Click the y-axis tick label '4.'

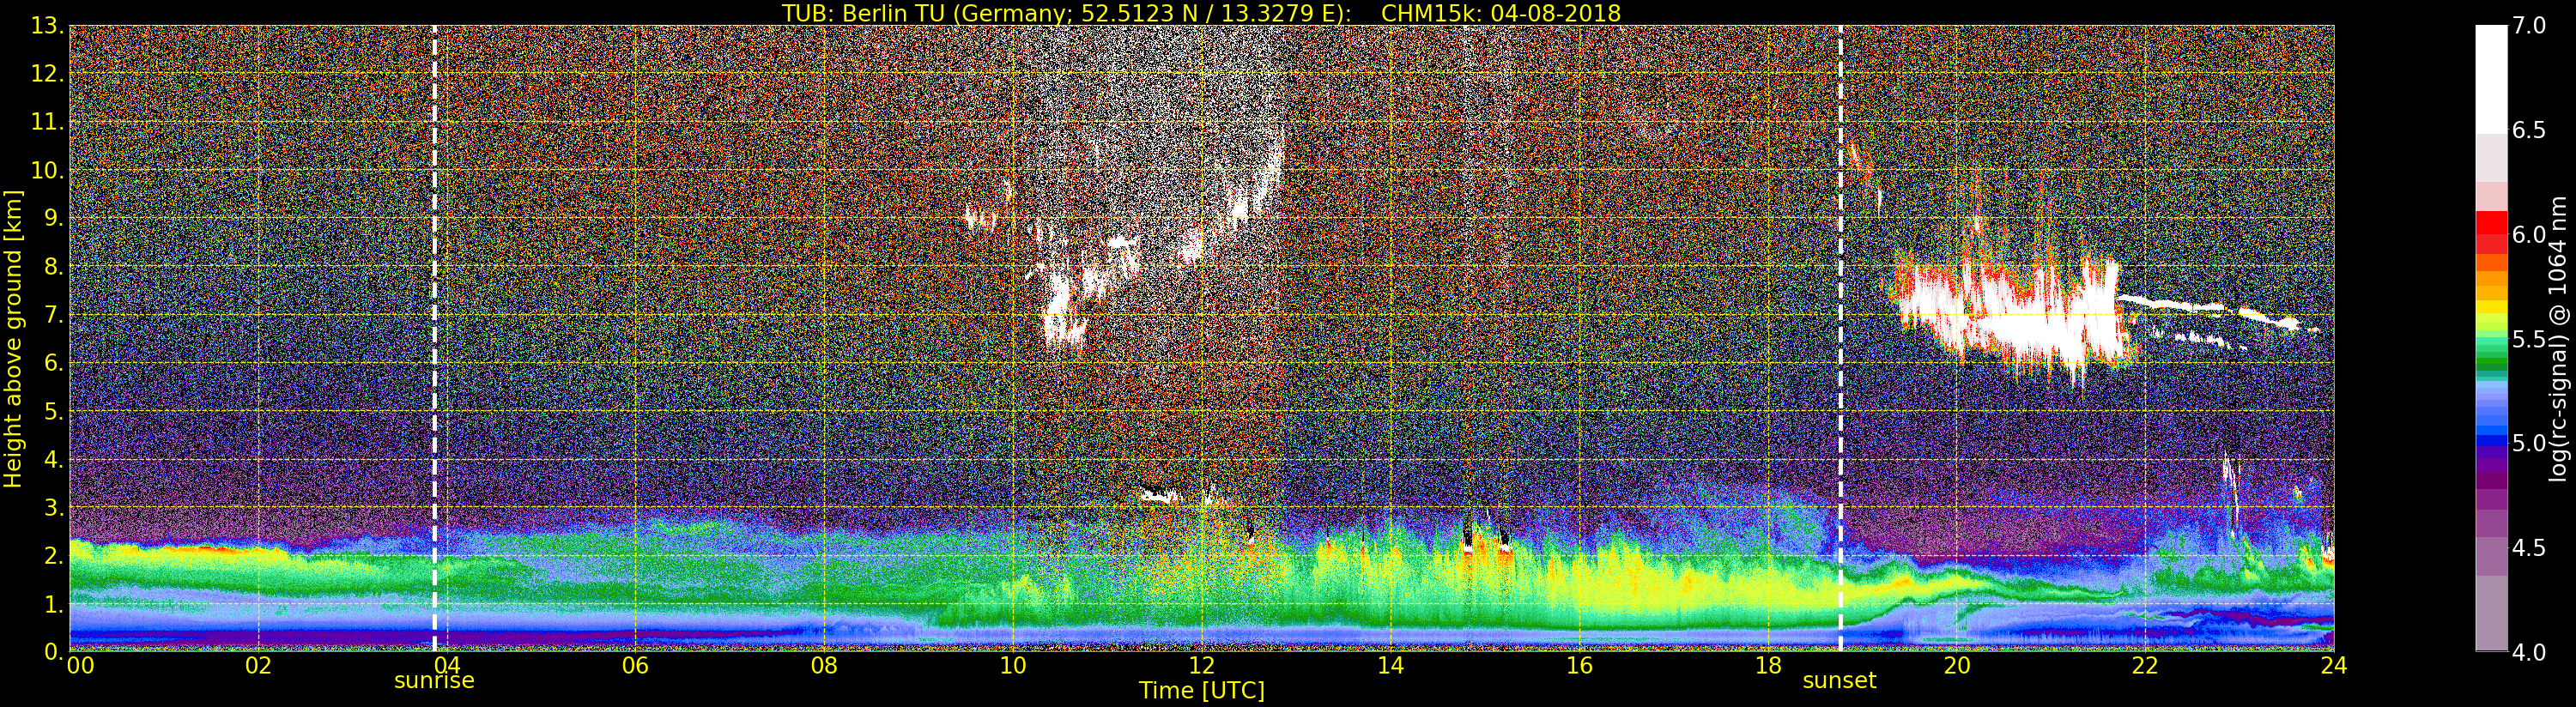point(54,459)
